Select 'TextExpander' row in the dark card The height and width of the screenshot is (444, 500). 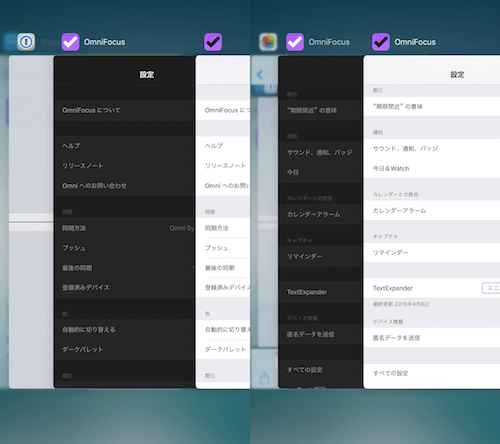pyautogui.click(x=321, y=292)
